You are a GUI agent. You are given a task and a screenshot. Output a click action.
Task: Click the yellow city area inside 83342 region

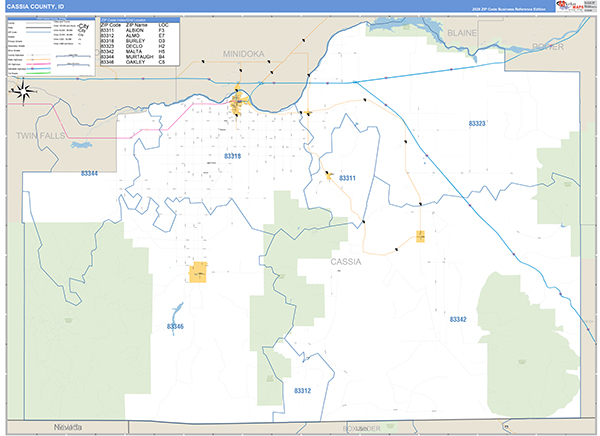(x=420, y=236)
